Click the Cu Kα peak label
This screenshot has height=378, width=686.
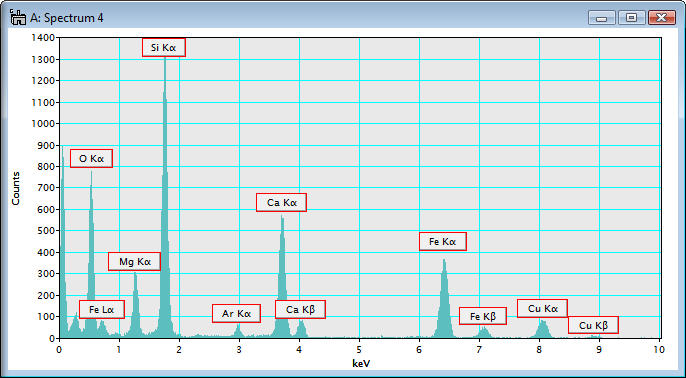pyautogui.click(x=542, y=308)
